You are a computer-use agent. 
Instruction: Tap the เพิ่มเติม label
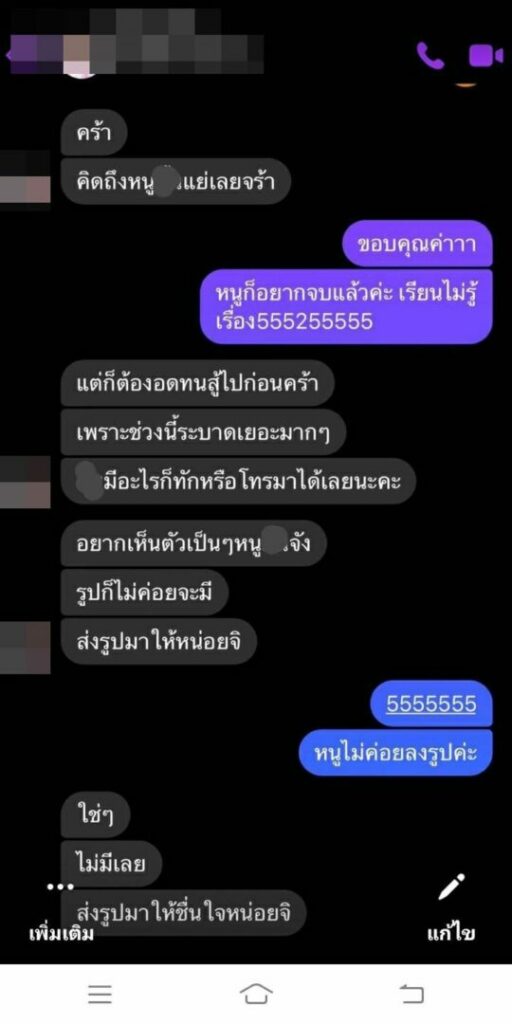coord(61,933)
